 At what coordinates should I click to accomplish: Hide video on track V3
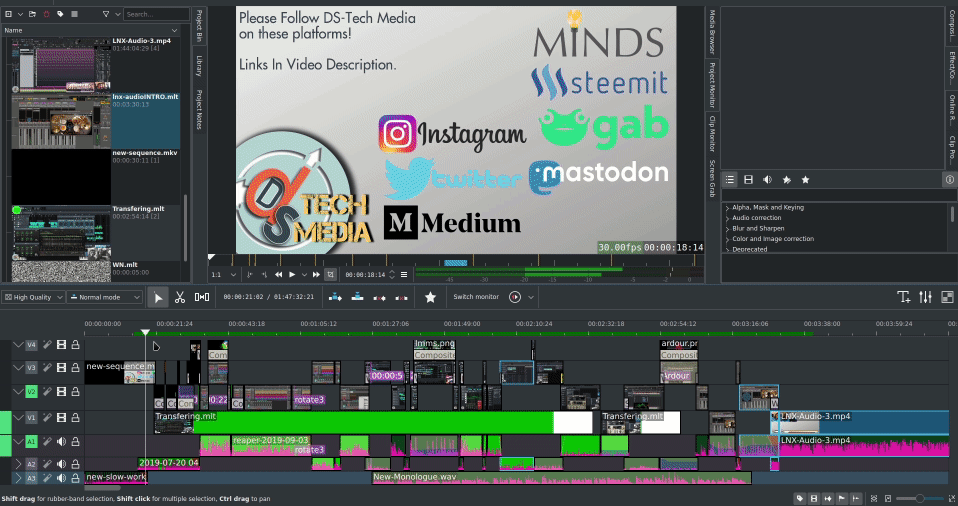(61, 368)
